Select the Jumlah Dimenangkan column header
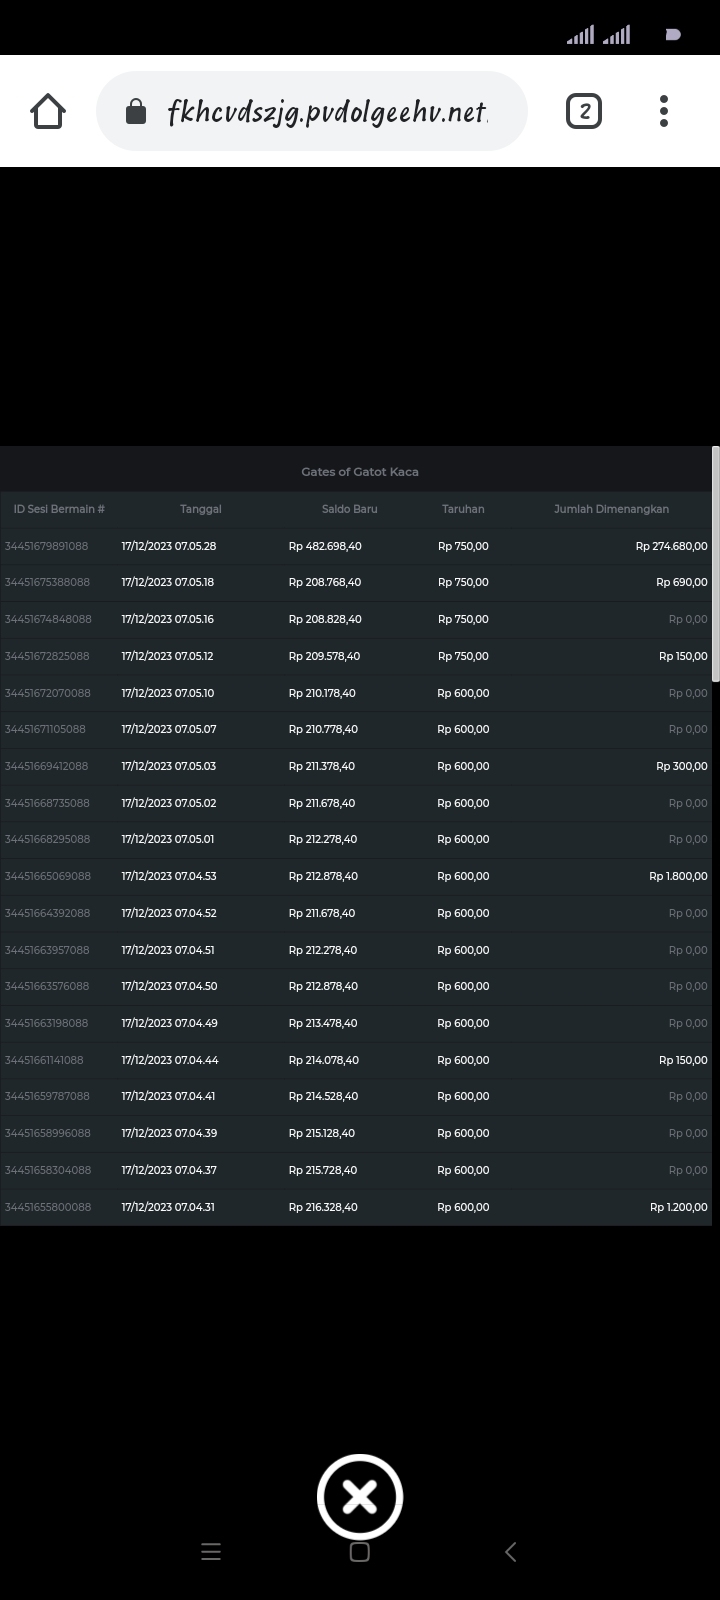This screenshot has width=720, height=1600. coord(611,509)
